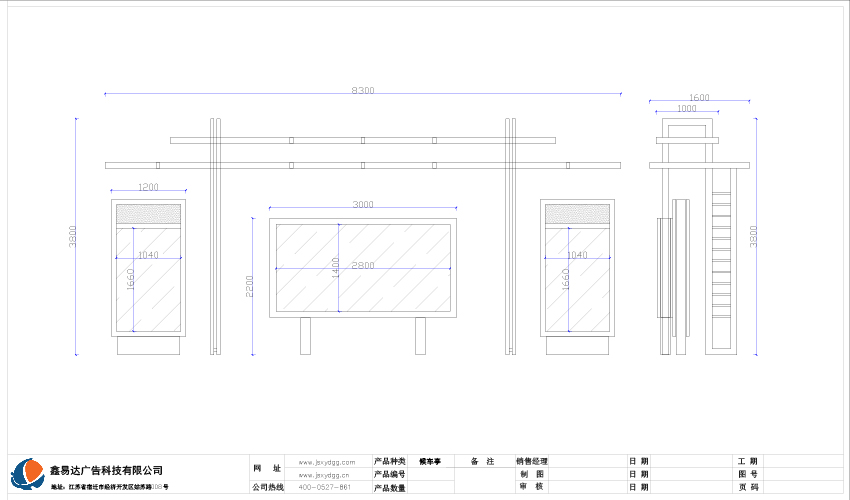Click 日期 label in 销售经理 row
The image size is (850, 500).
(639, 461)
